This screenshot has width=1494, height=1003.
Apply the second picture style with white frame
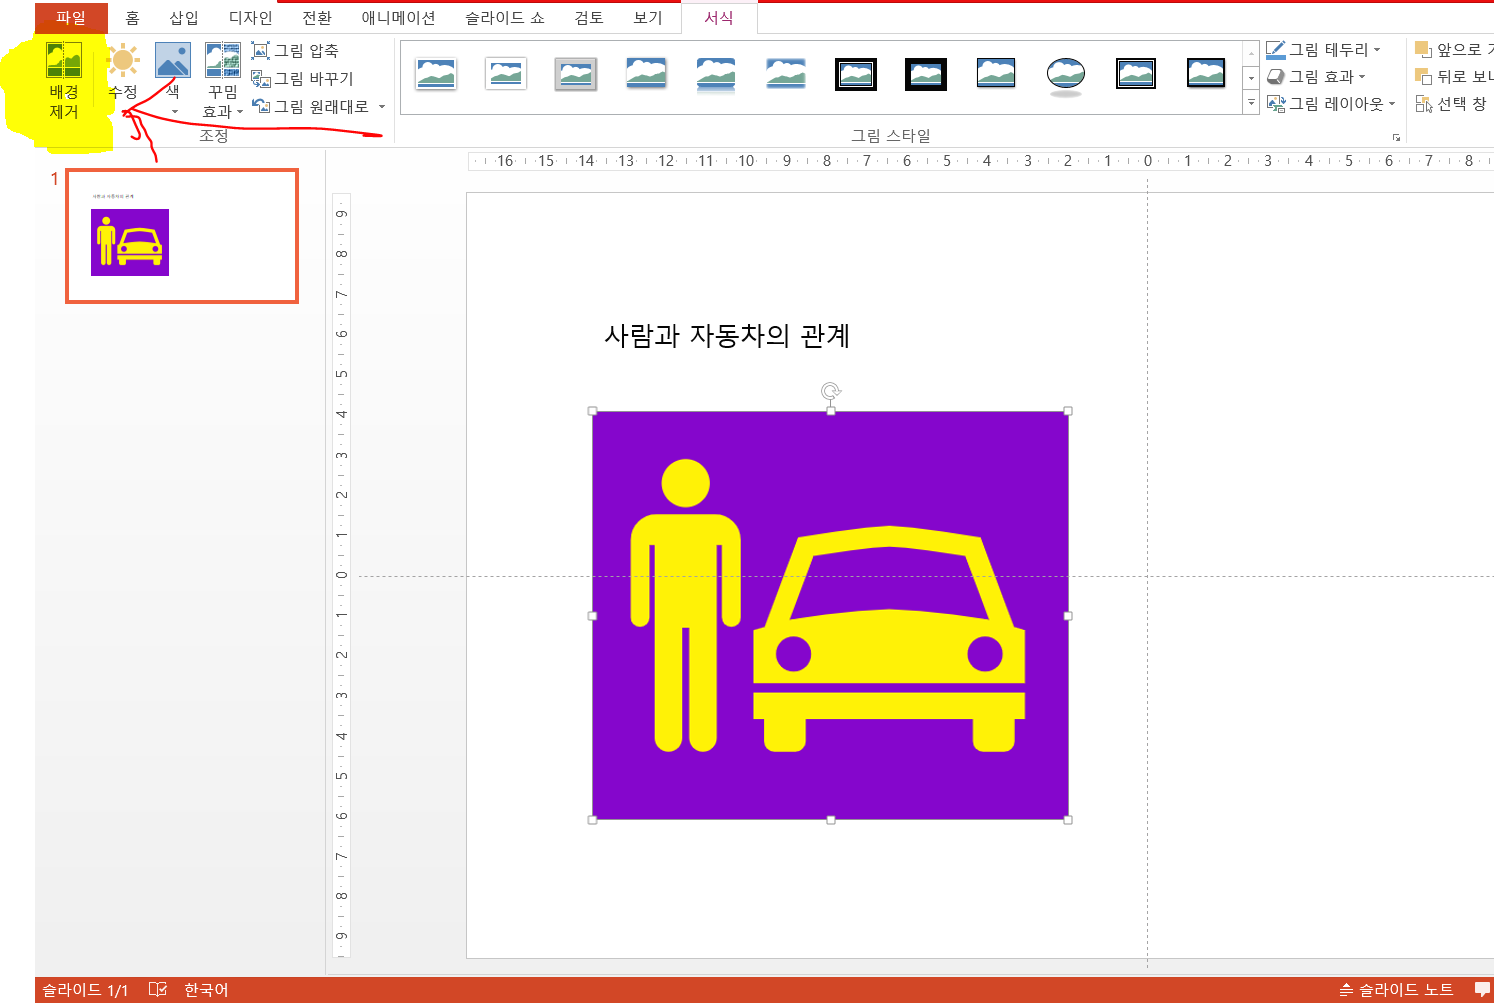(506, 74)
